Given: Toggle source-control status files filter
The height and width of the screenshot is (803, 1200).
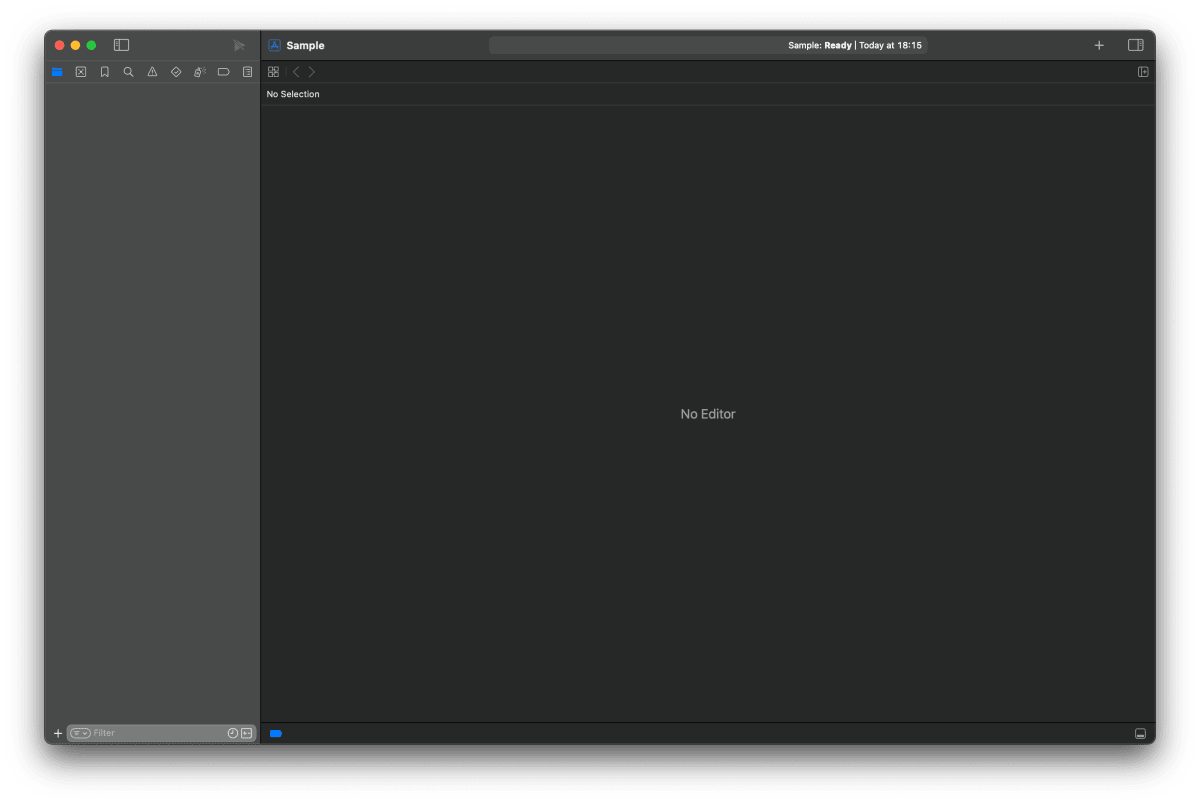Looking at the screenshot, I should (247, 733).
